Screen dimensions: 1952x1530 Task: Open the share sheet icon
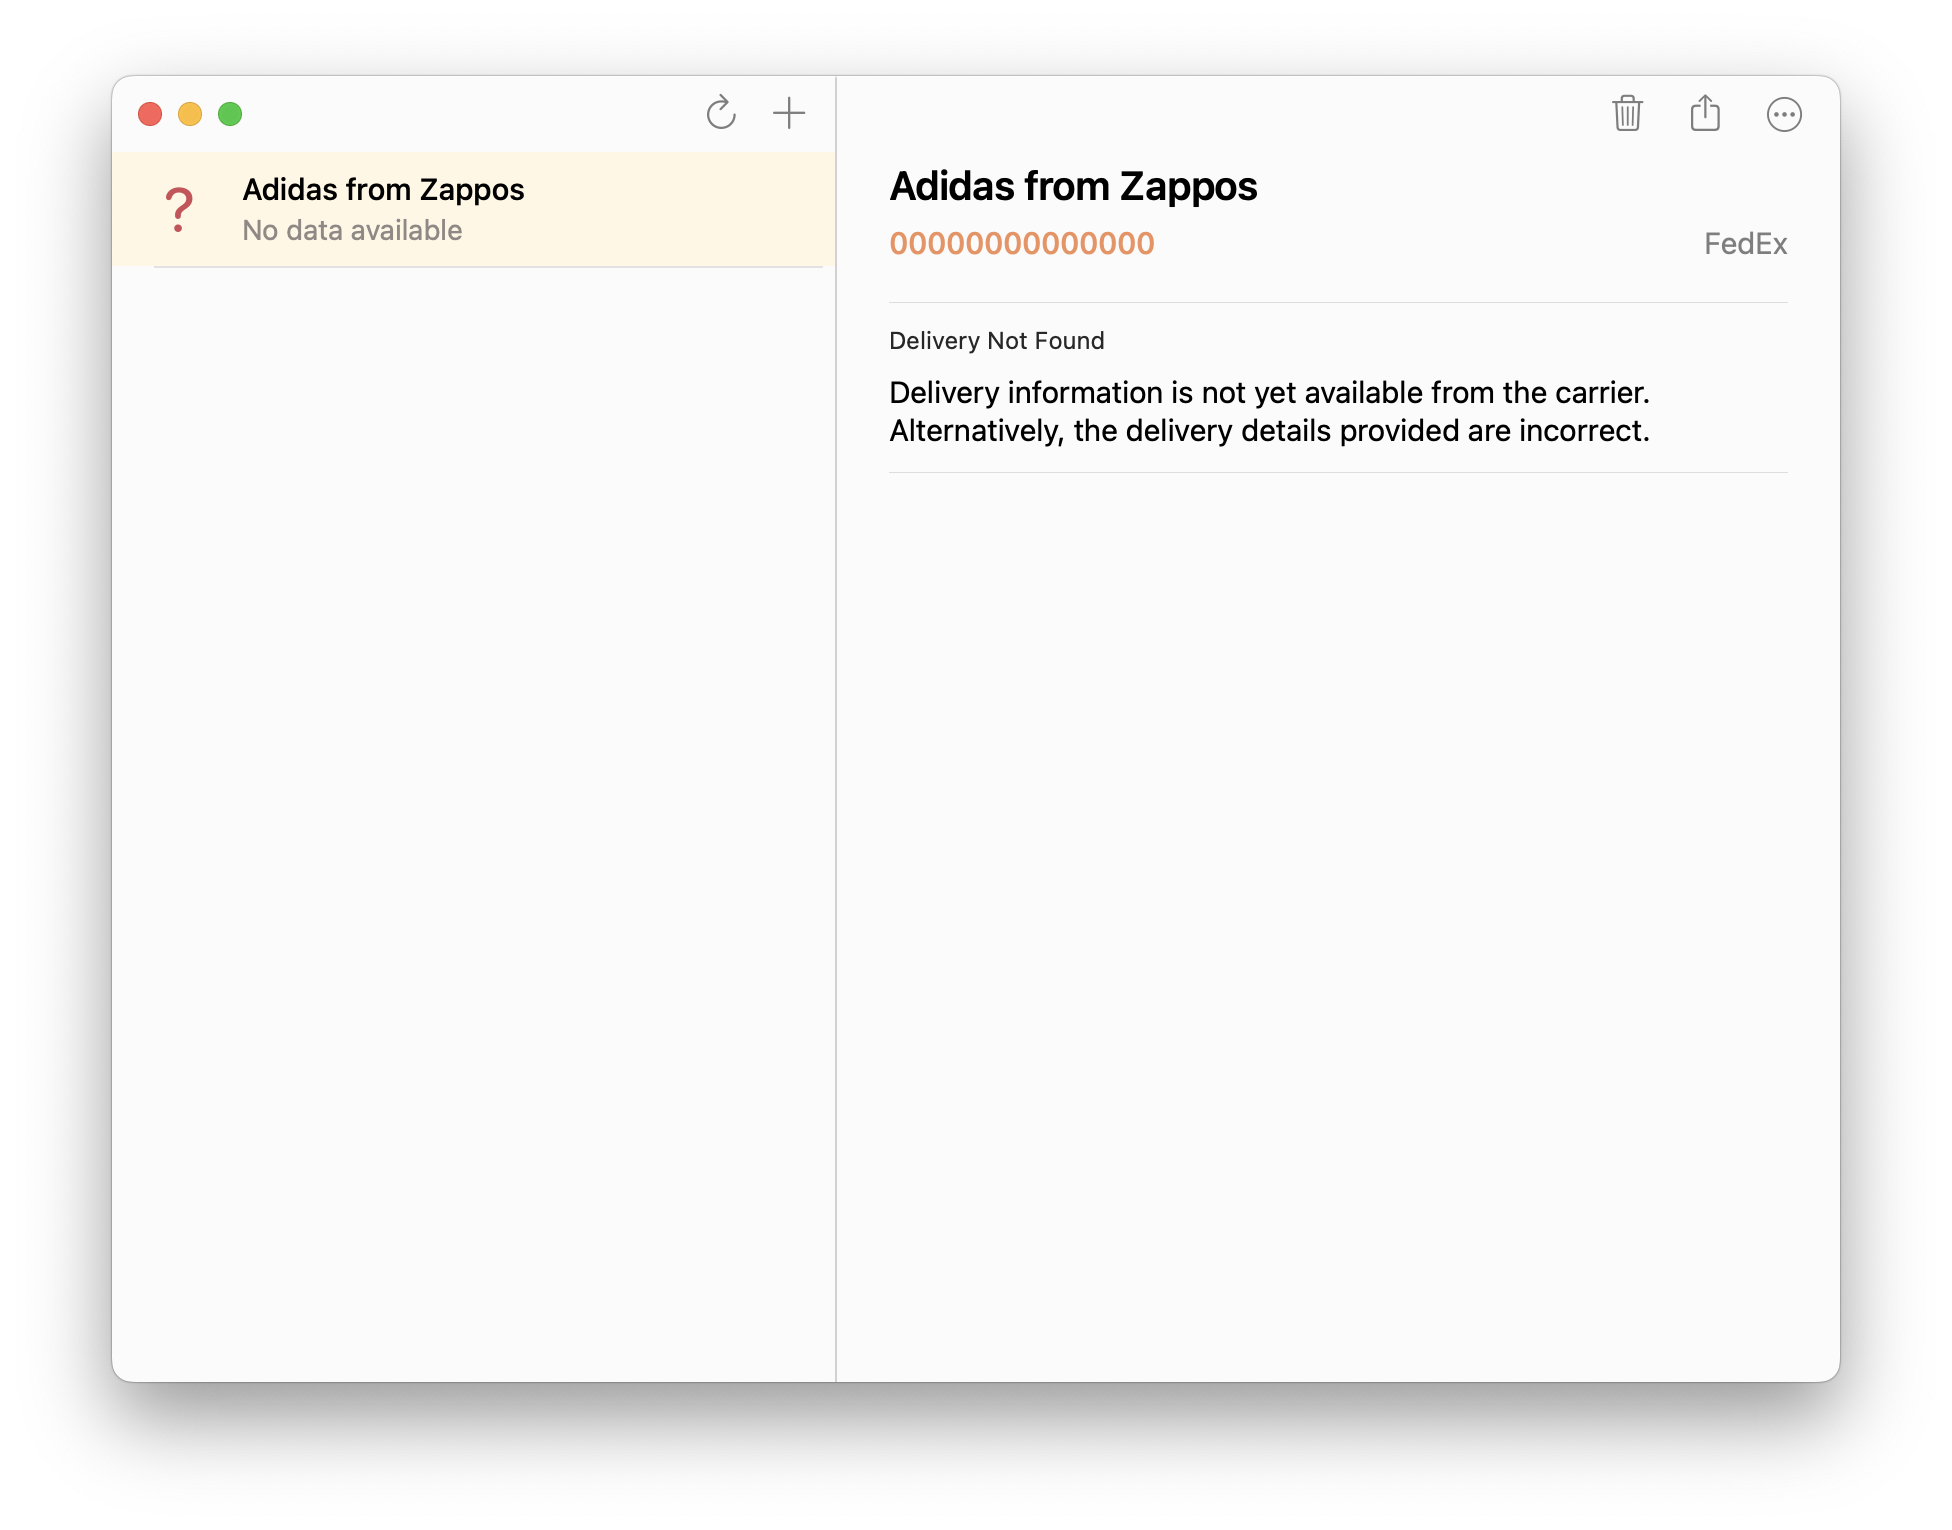coord(1705,113)
